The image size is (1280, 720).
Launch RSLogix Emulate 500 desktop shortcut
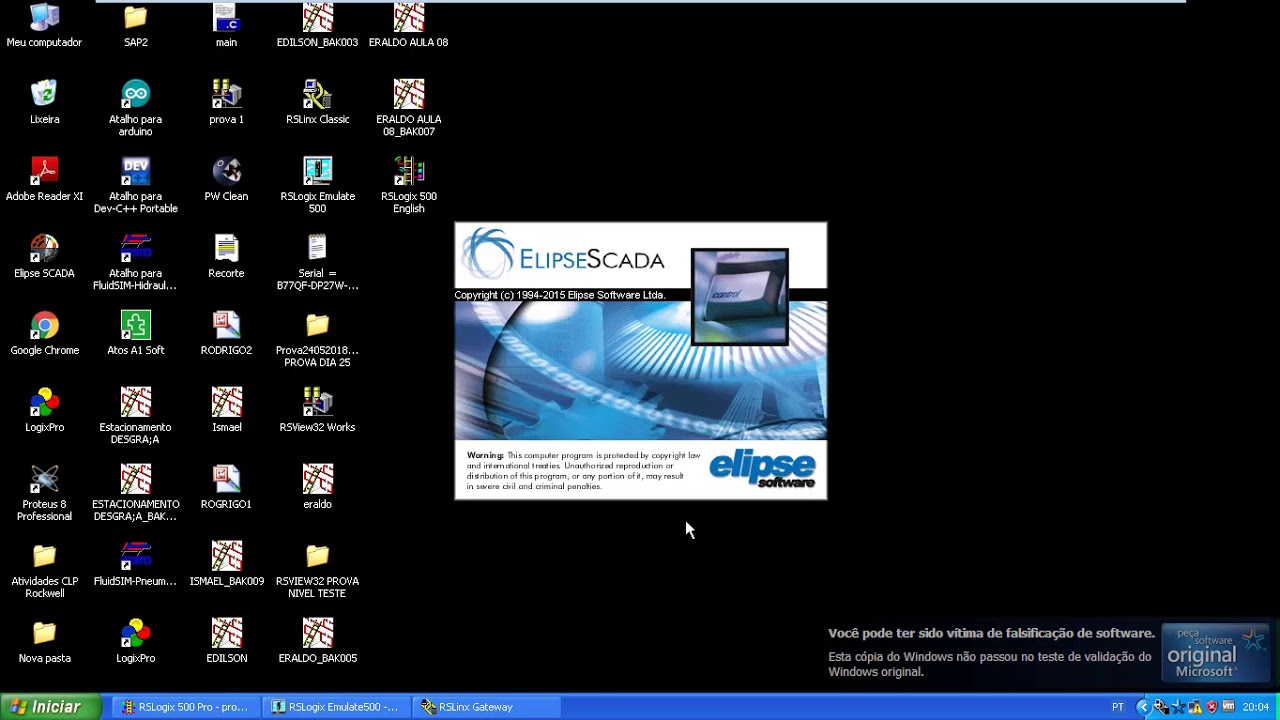point(318,185)
